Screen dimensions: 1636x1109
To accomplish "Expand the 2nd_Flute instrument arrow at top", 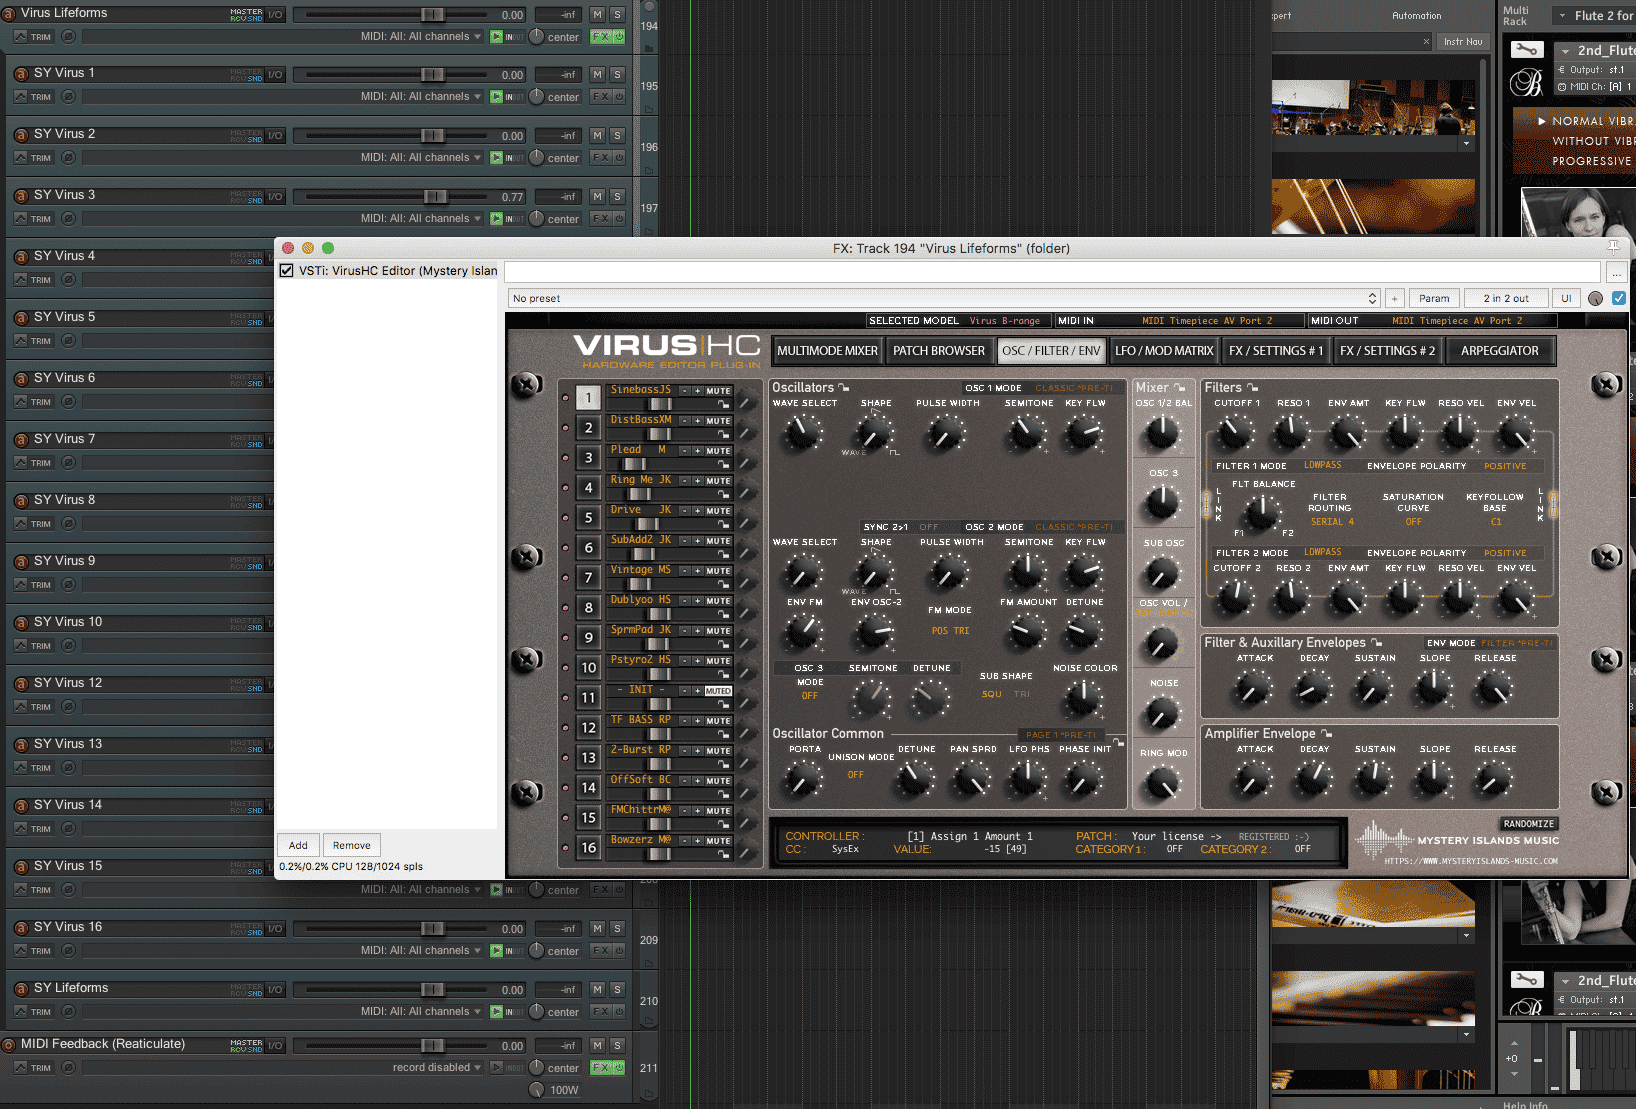I will tap(1565, 51).
